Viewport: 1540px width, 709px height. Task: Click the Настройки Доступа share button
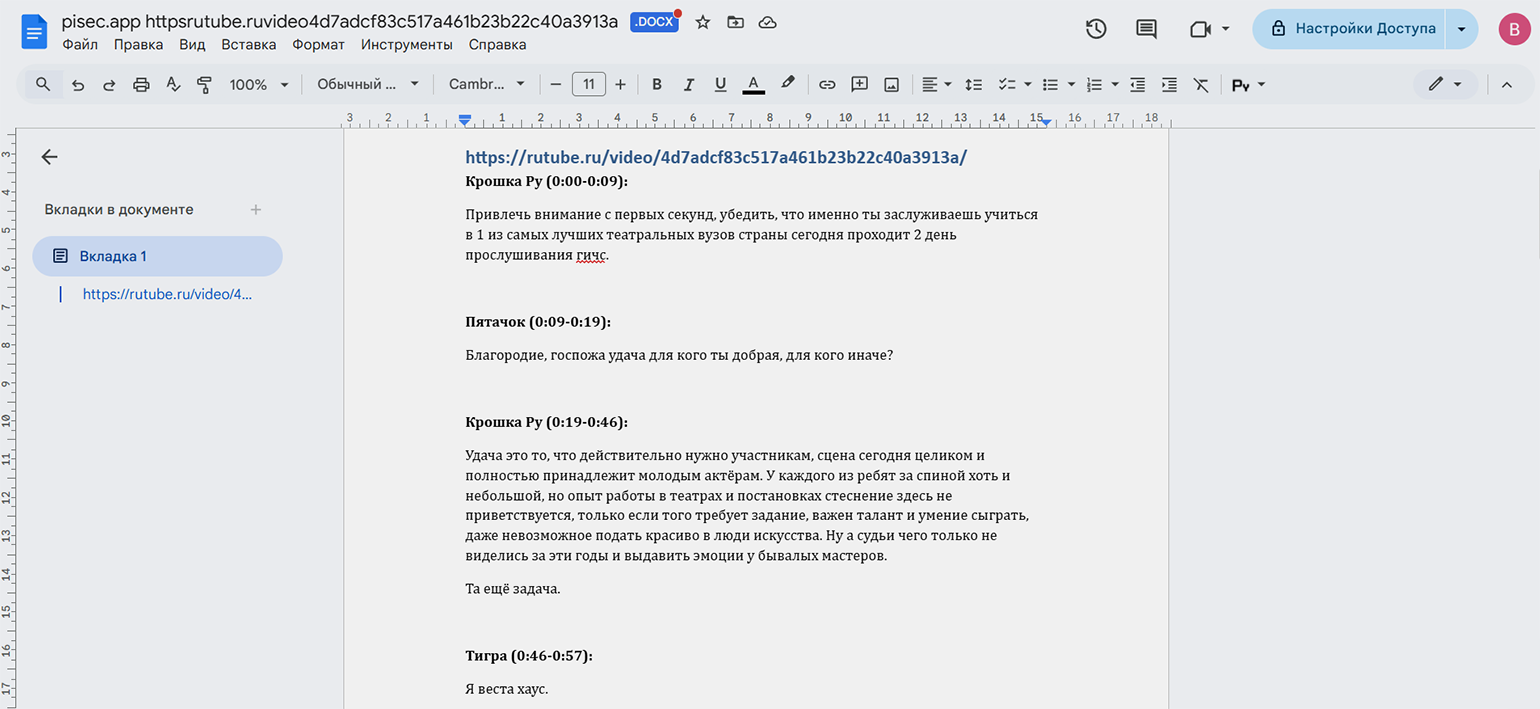1353,29
